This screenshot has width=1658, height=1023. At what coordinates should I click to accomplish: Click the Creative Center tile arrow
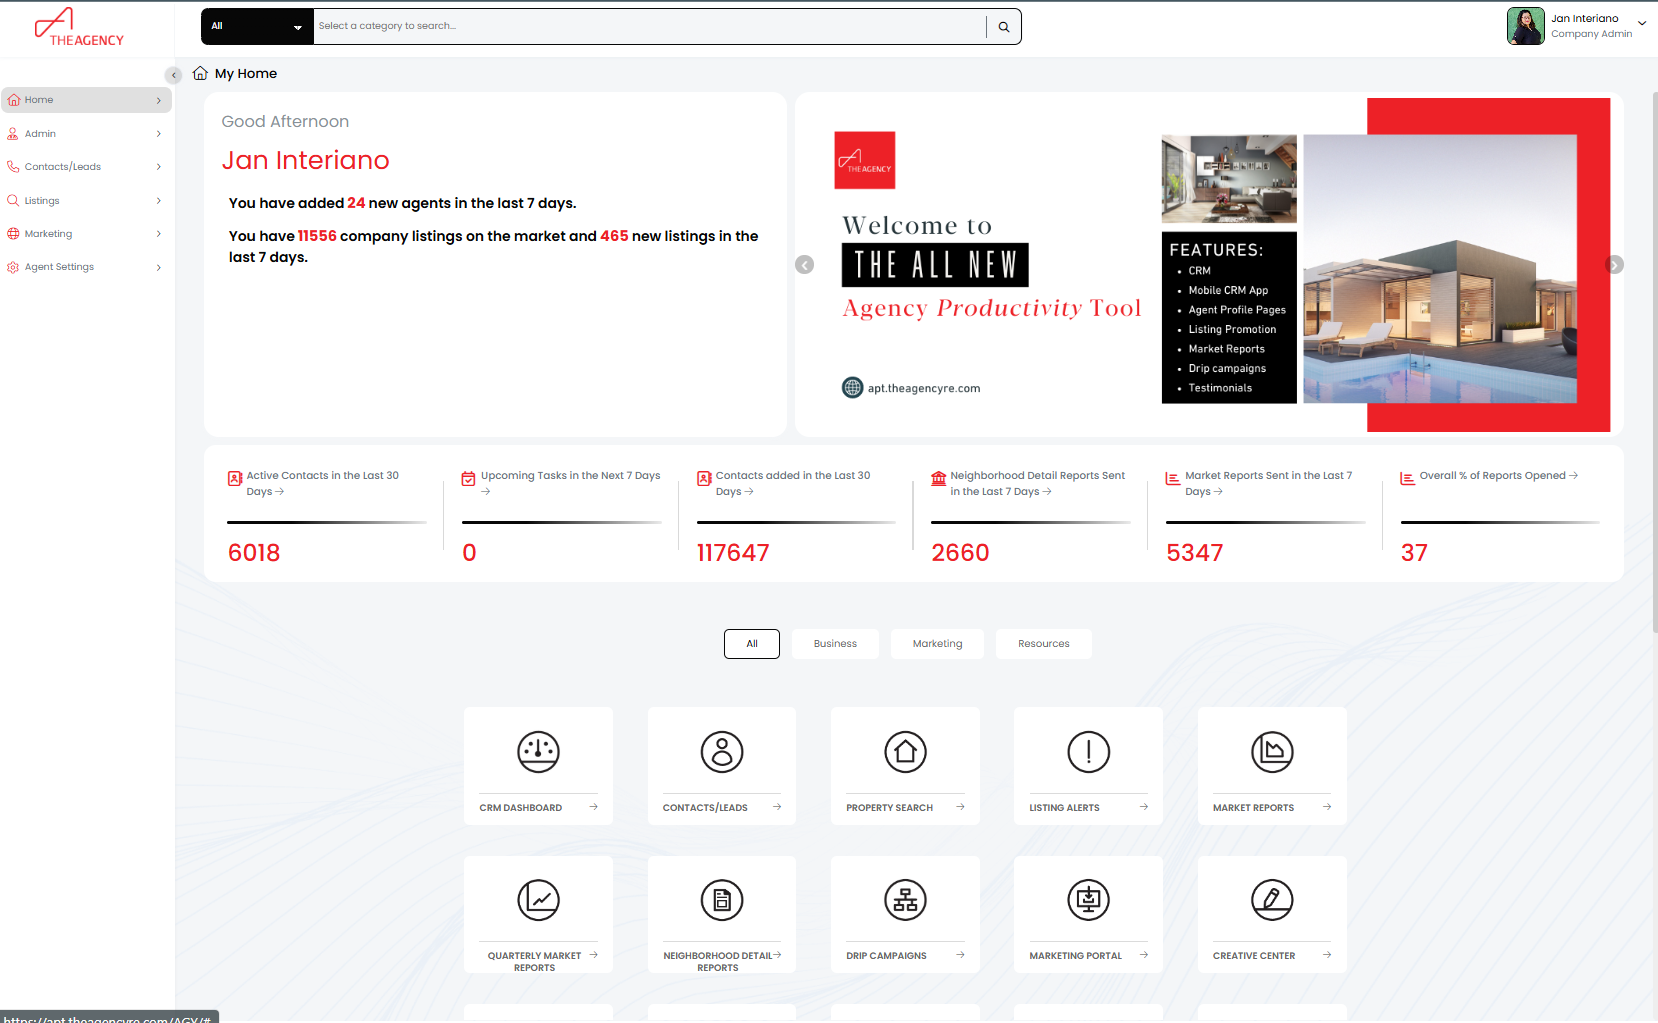(1327, 955)
